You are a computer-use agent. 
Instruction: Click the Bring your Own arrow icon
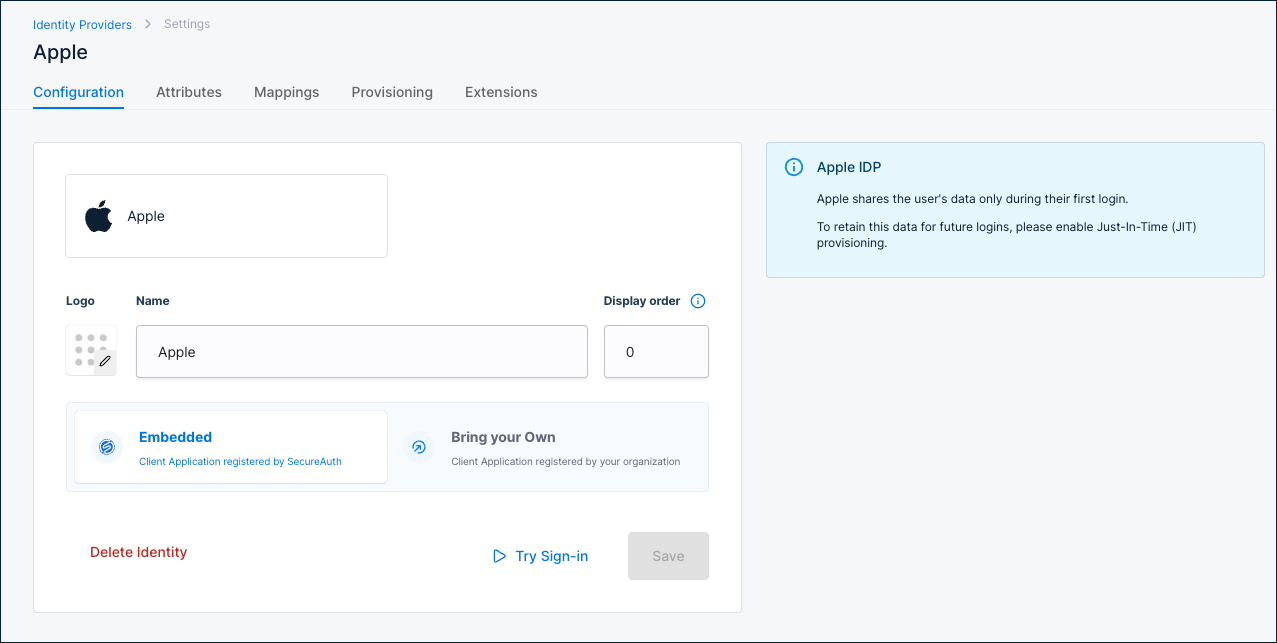click(419, 447)
